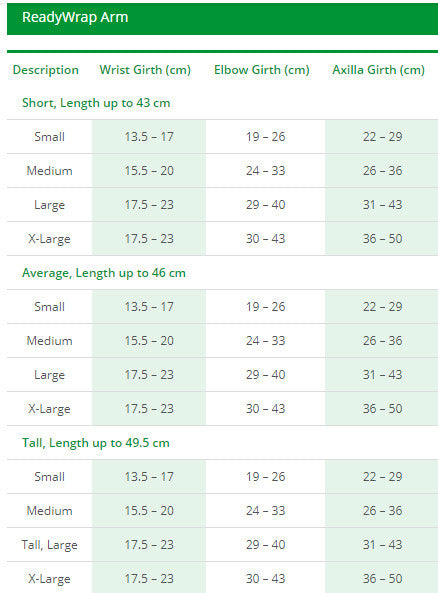Image resolution: width=438 pixels, height=593 pixels.
Task: Click the Axilla Girth (cm) column header
Action: click(379, 70)
